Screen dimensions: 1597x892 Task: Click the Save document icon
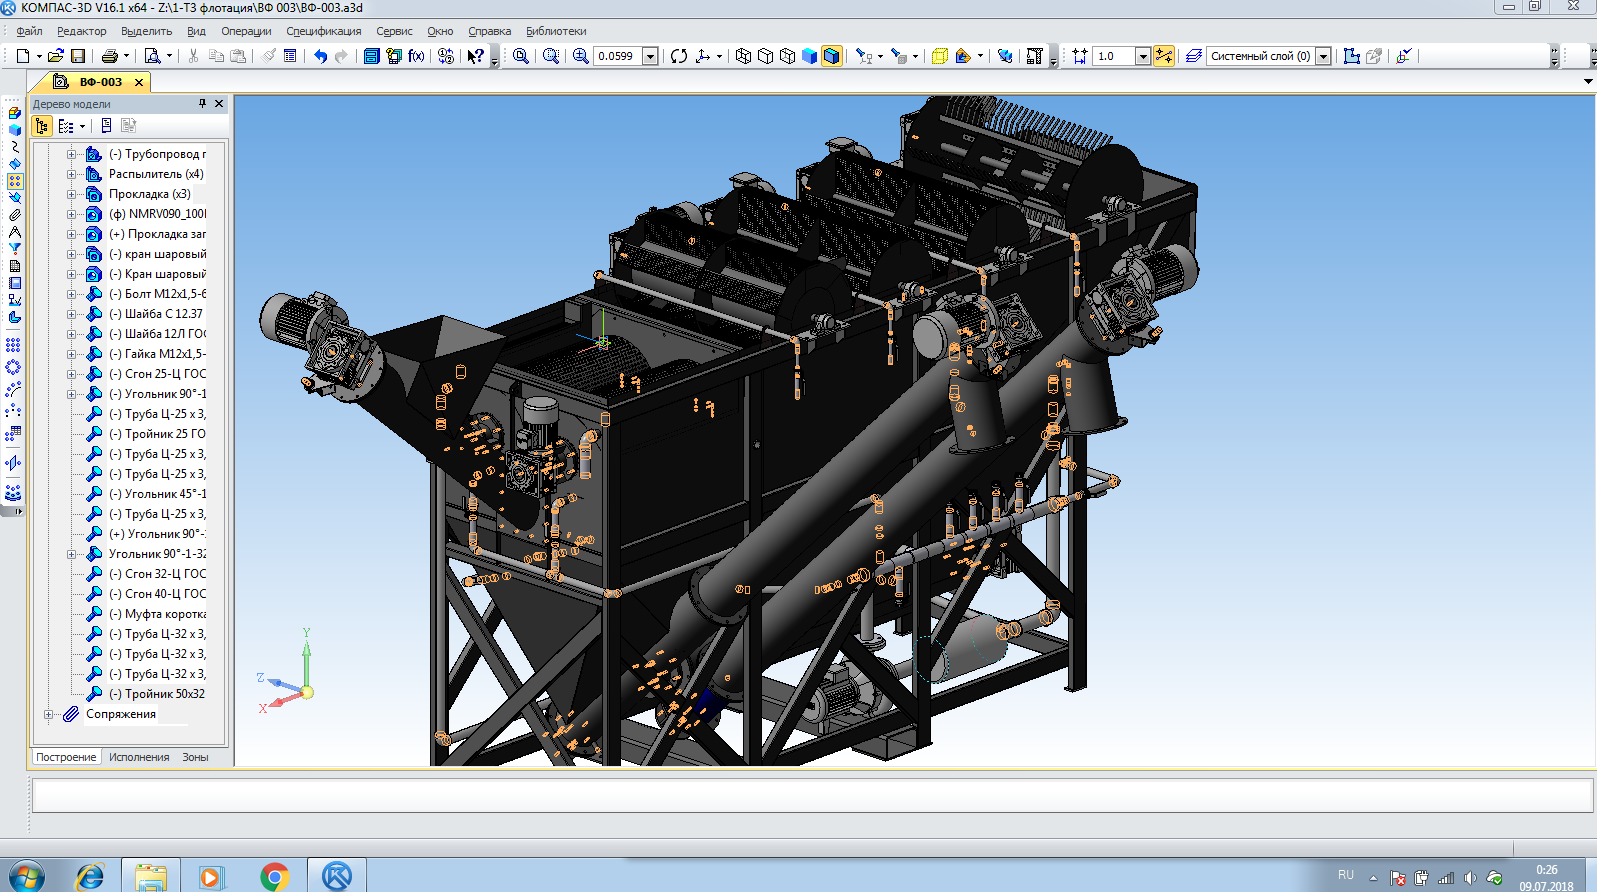(78, 56)
